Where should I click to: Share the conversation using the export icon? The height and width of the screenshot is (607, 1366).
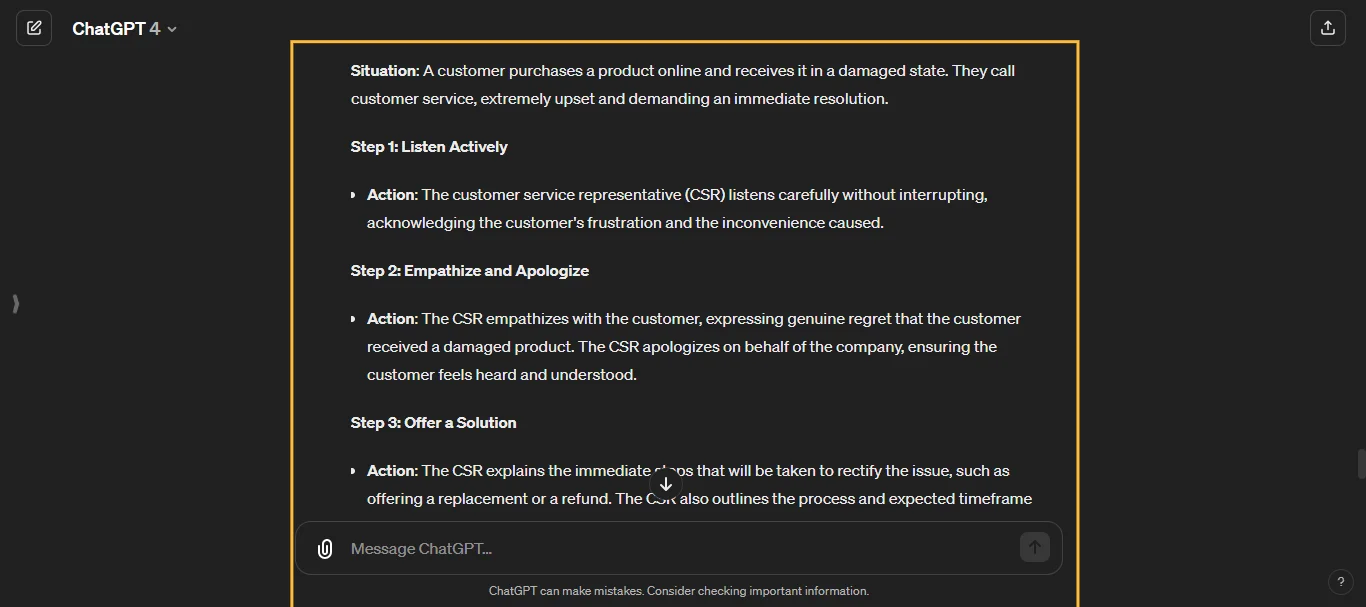tap(1328, 27)
